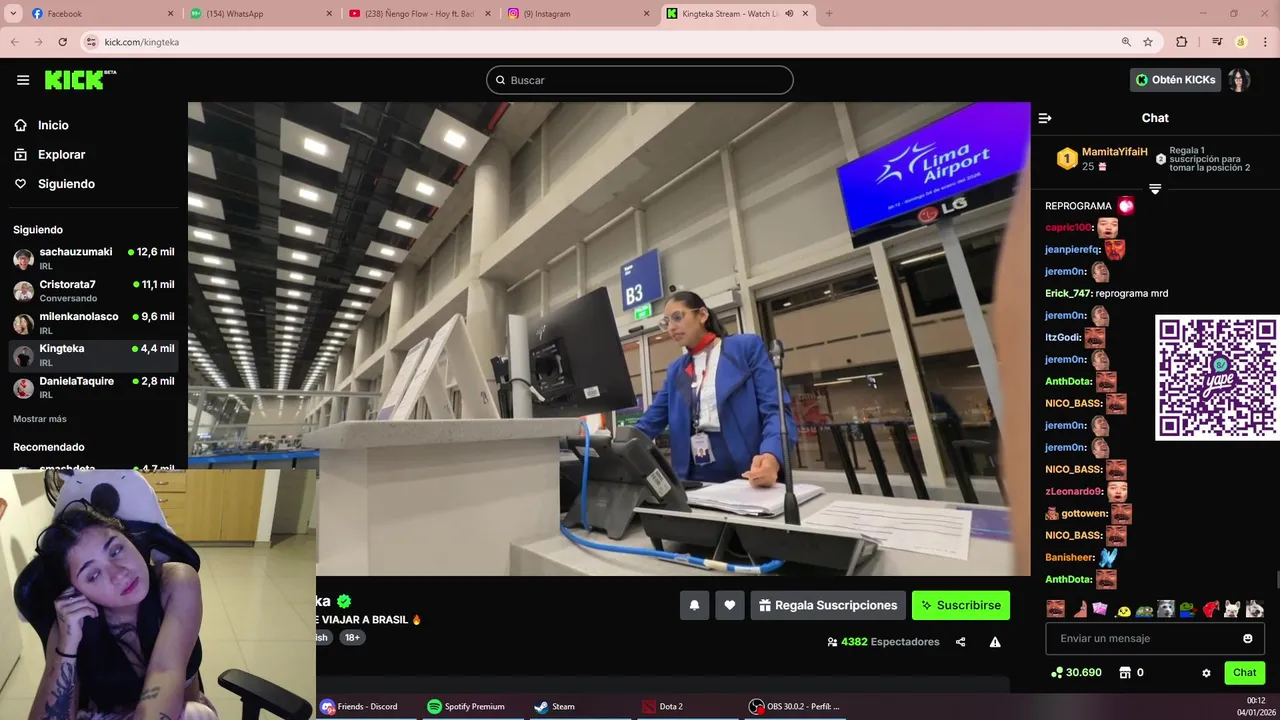The image size is (1280, 720).
Task: Open the tab search dropdown
Action: point(13,14)
